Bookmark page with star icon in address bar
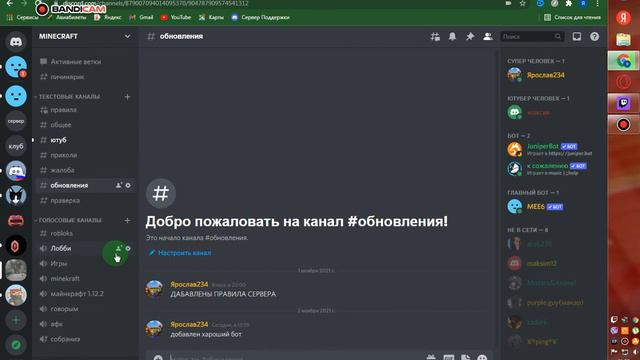 [x=522, y=3]
